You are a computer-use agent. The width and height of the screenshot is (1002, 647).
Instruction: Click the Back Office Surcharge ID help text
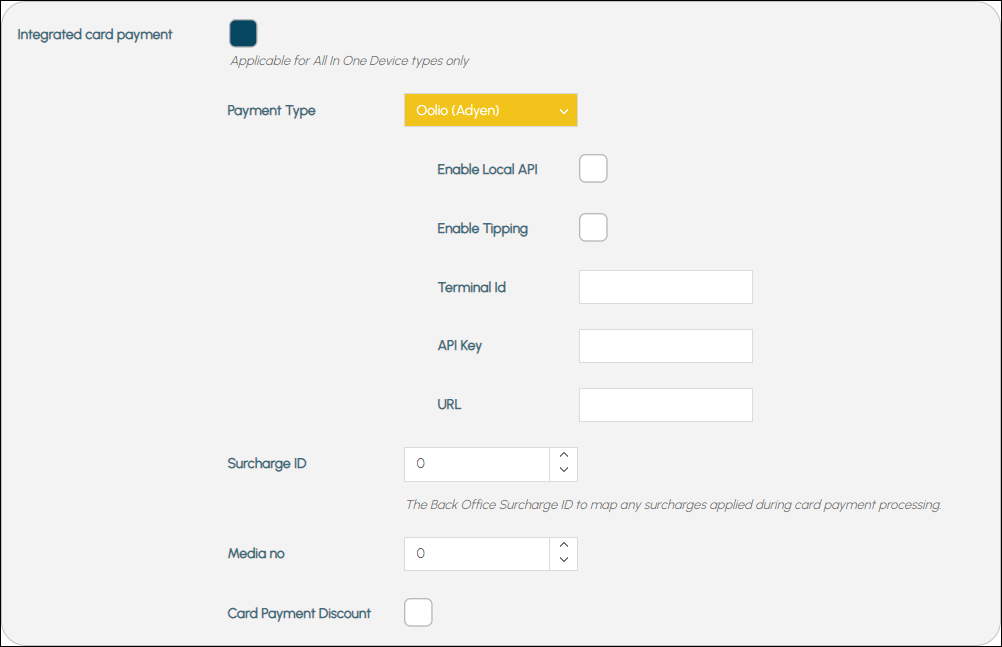point(674,504)
